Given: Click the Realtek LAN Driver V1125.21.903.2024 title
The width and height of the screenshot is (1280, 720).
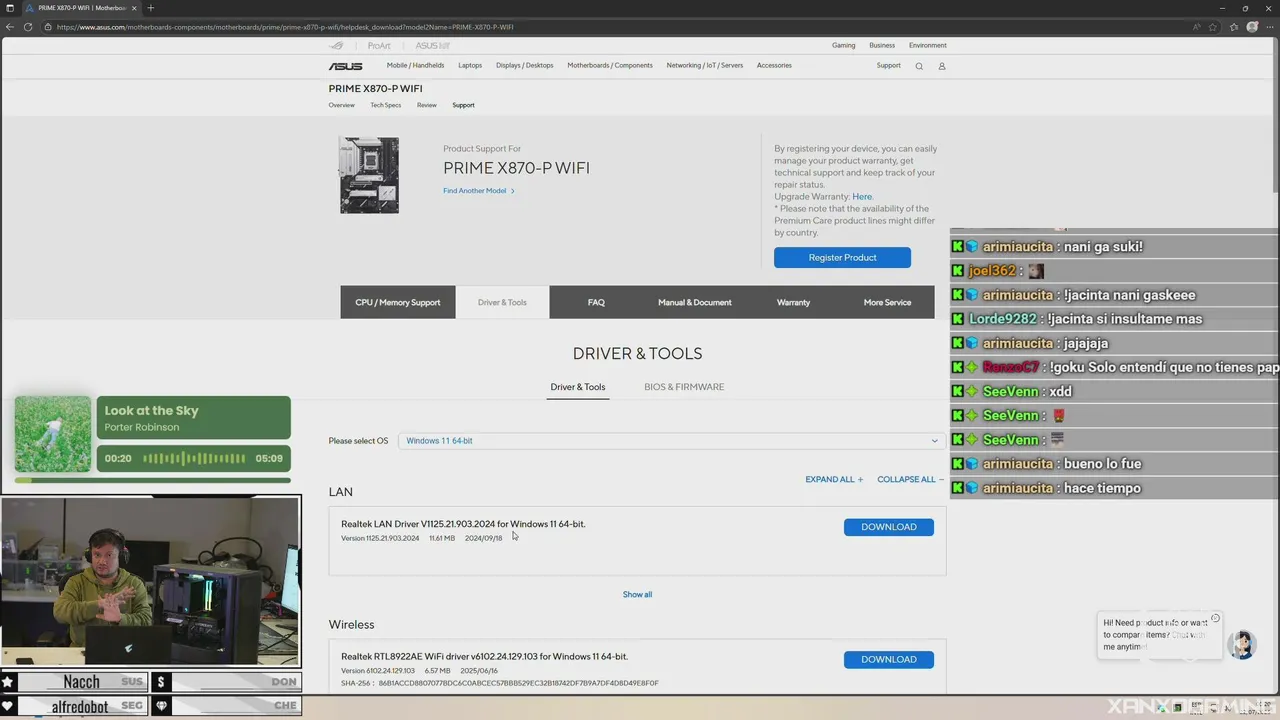Looking at the screenshot, I should click(463, 524).
